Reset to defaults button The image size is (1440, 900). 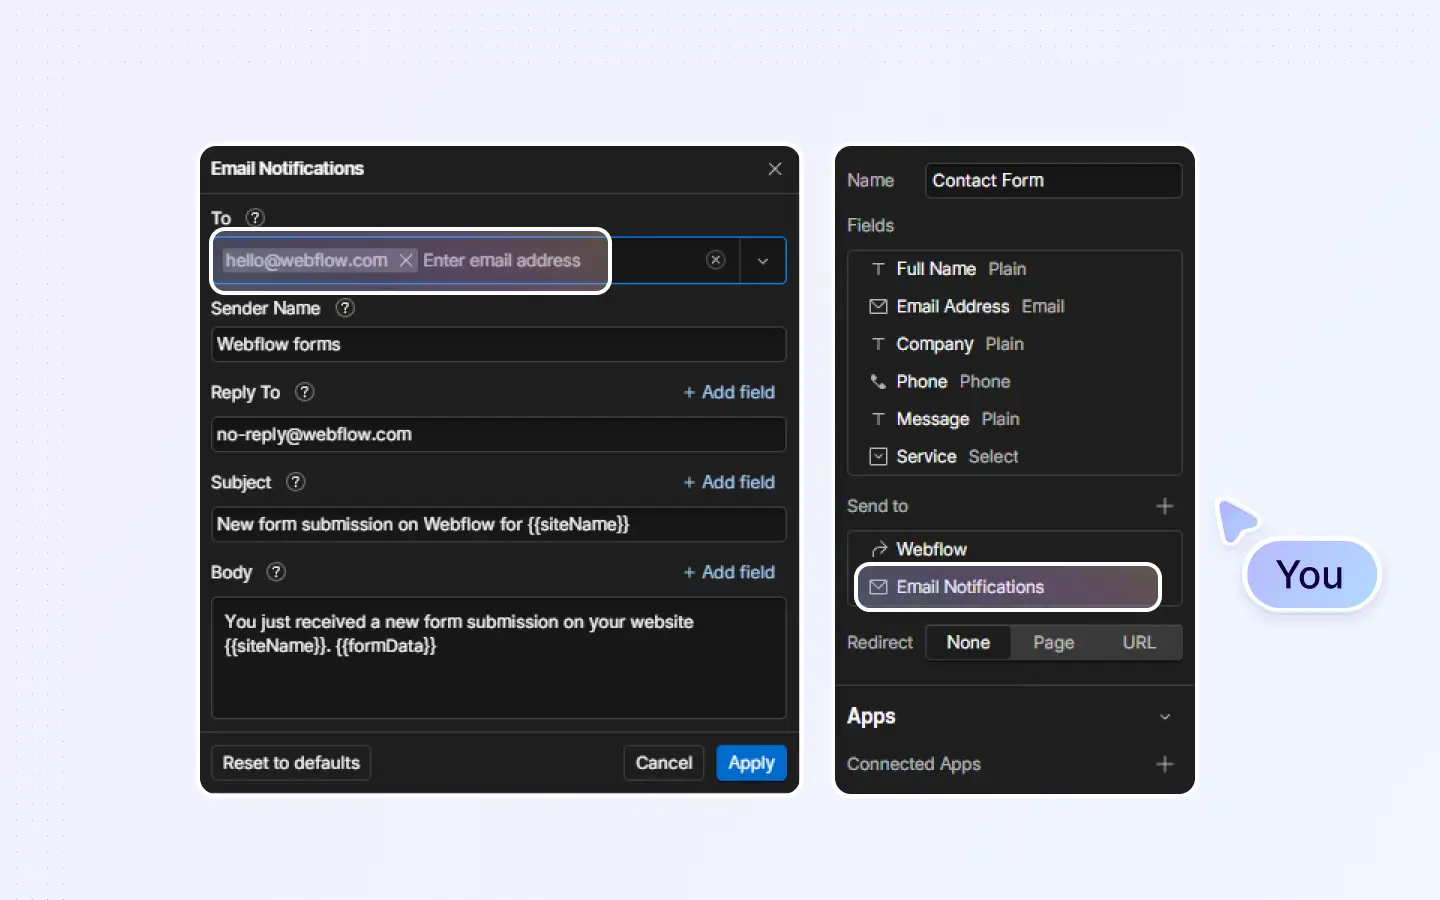pyautogui.click(x=291, y=763)
